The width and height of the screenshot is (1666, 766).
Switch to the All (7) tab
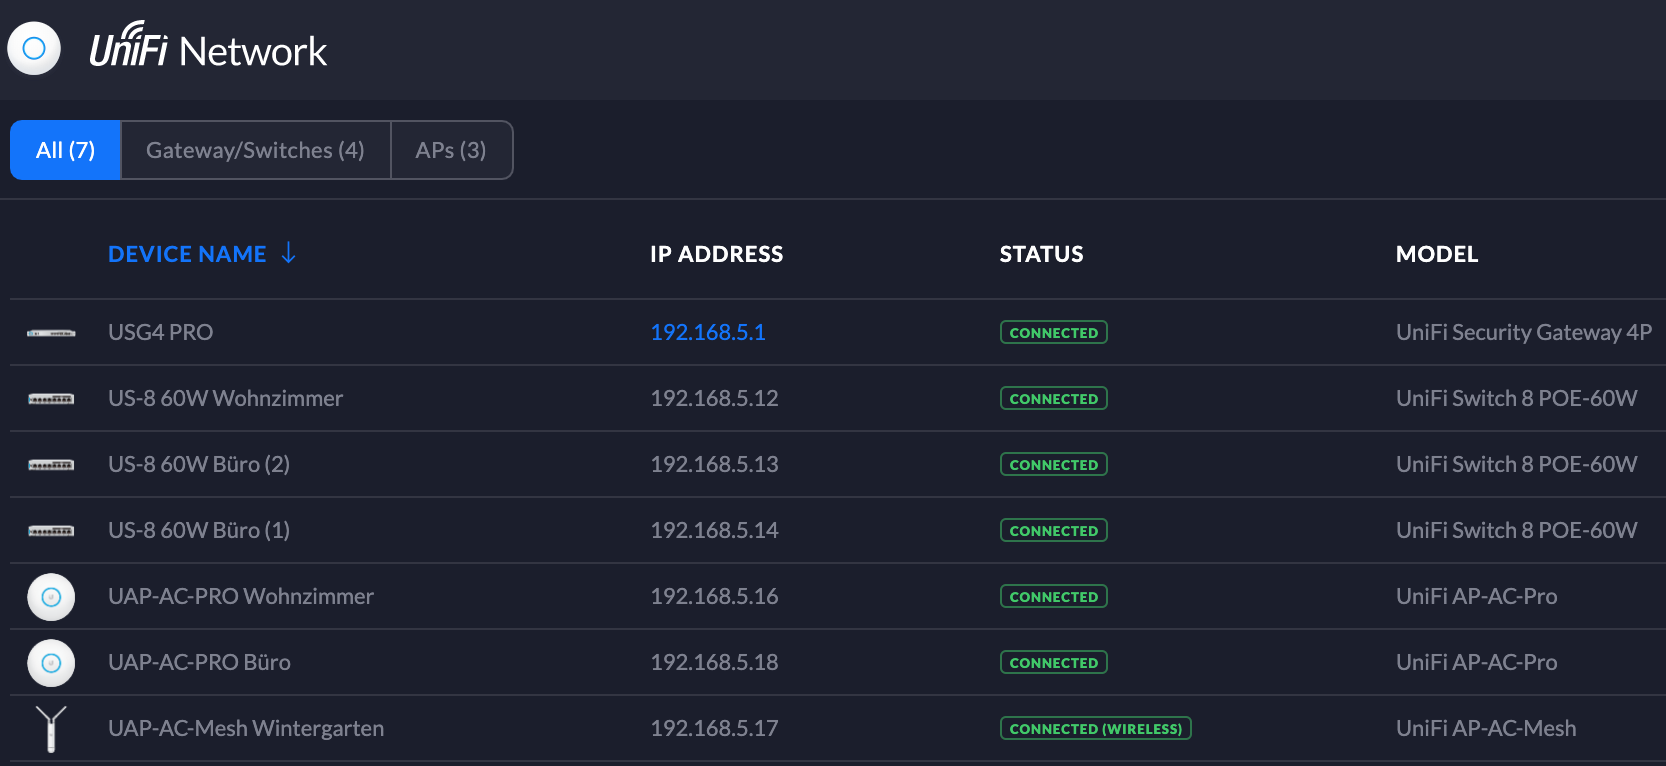66,150
